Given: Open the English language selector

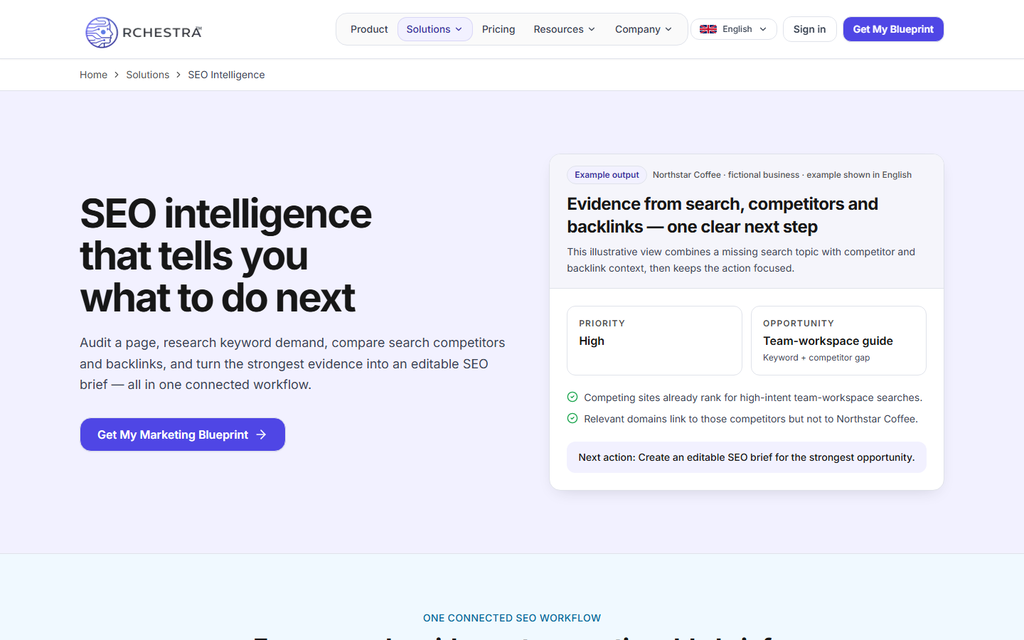Looking at the screenshot, I should [x=733, y=29].
